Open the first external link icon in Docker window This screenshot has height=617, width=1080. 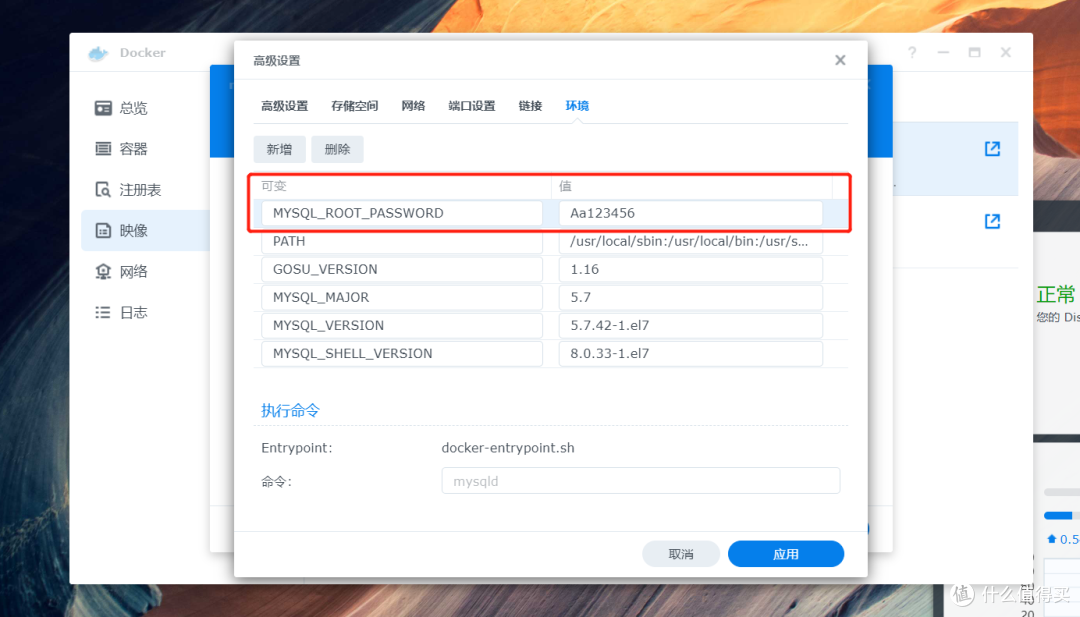(x=993, y=149)
